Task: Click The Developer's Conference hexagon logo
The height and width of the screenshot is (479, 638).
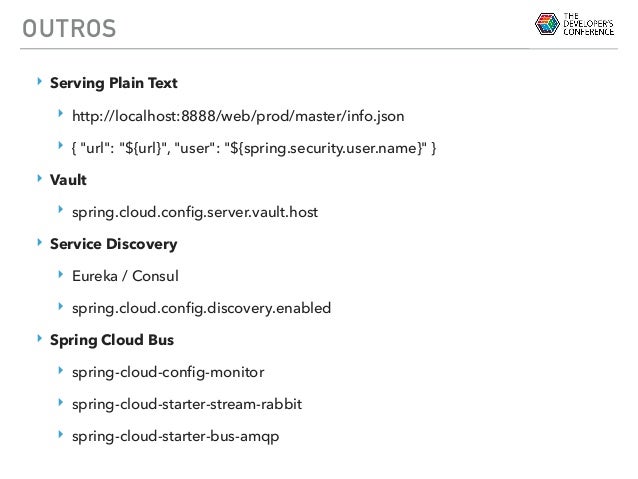Action: (547, 24)
